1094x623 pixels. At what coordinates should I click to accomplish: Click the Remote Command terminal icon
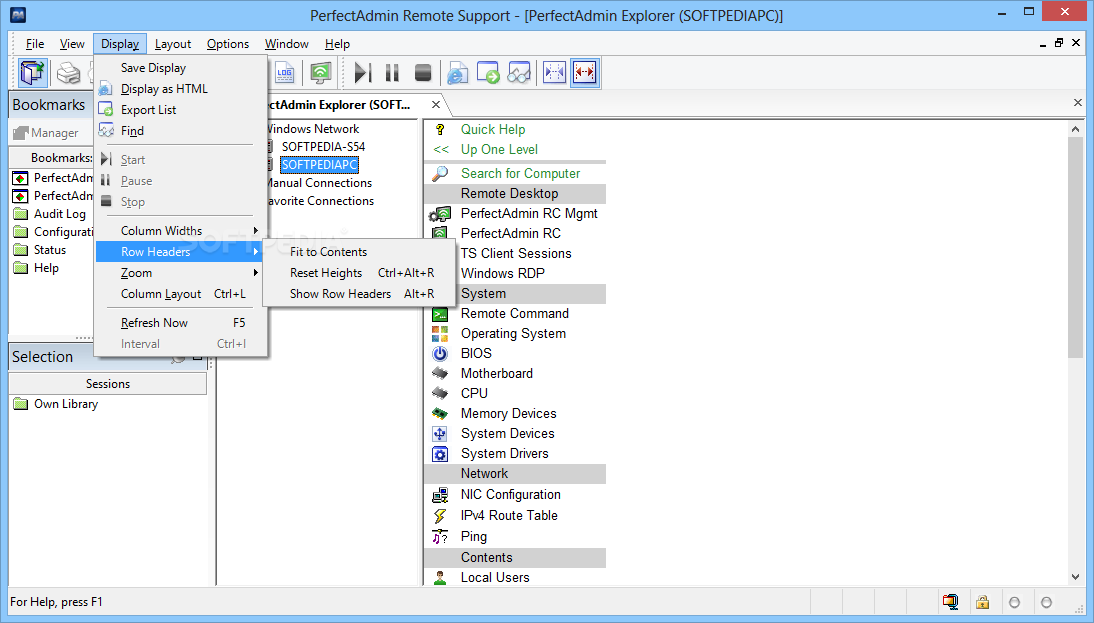coord(440,314)
